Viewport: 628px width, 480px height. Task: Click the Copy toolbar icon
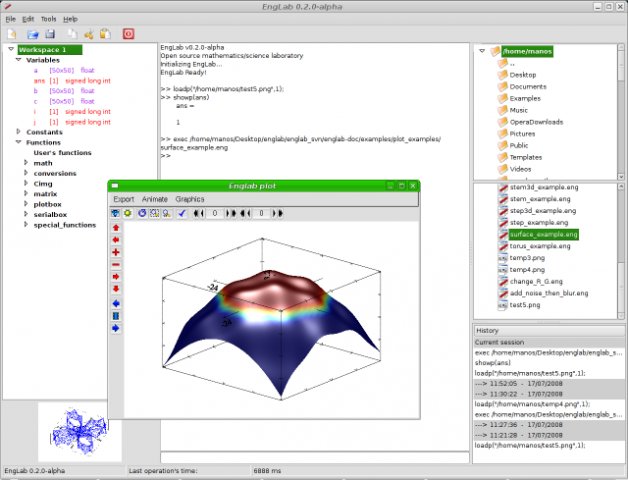pos(72,34)
